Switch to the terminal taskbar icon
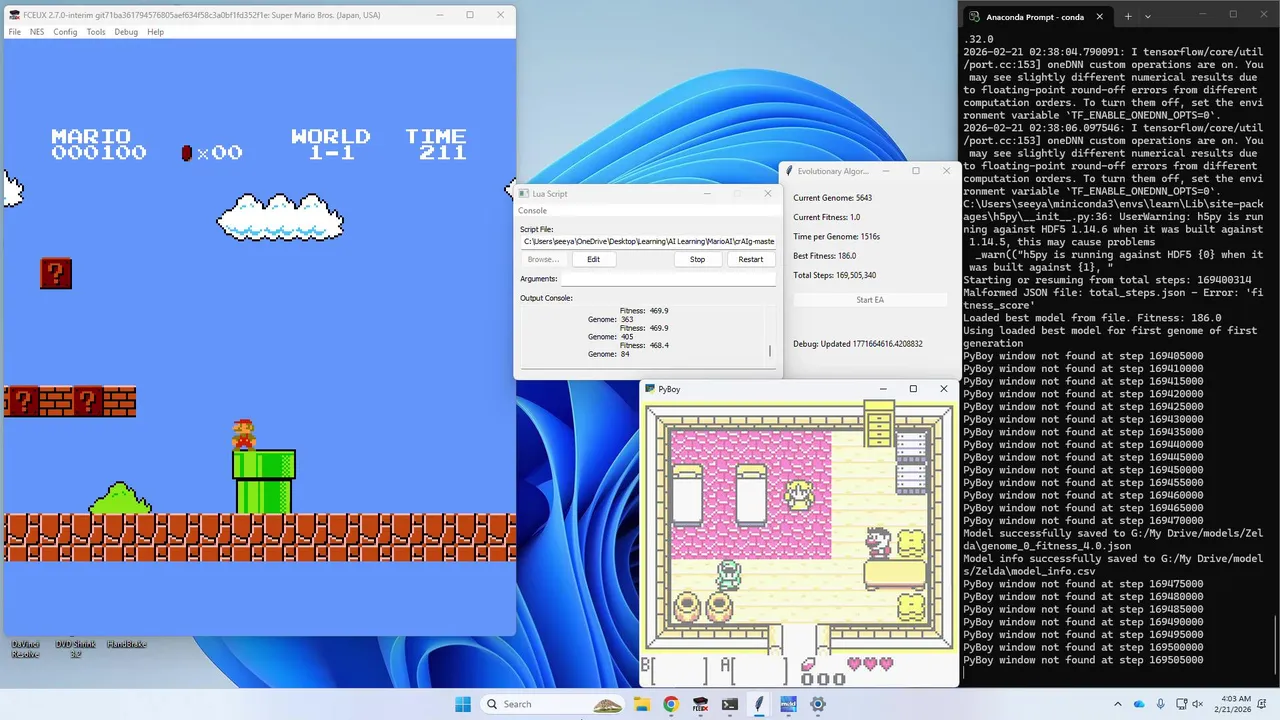 point(730,704)
